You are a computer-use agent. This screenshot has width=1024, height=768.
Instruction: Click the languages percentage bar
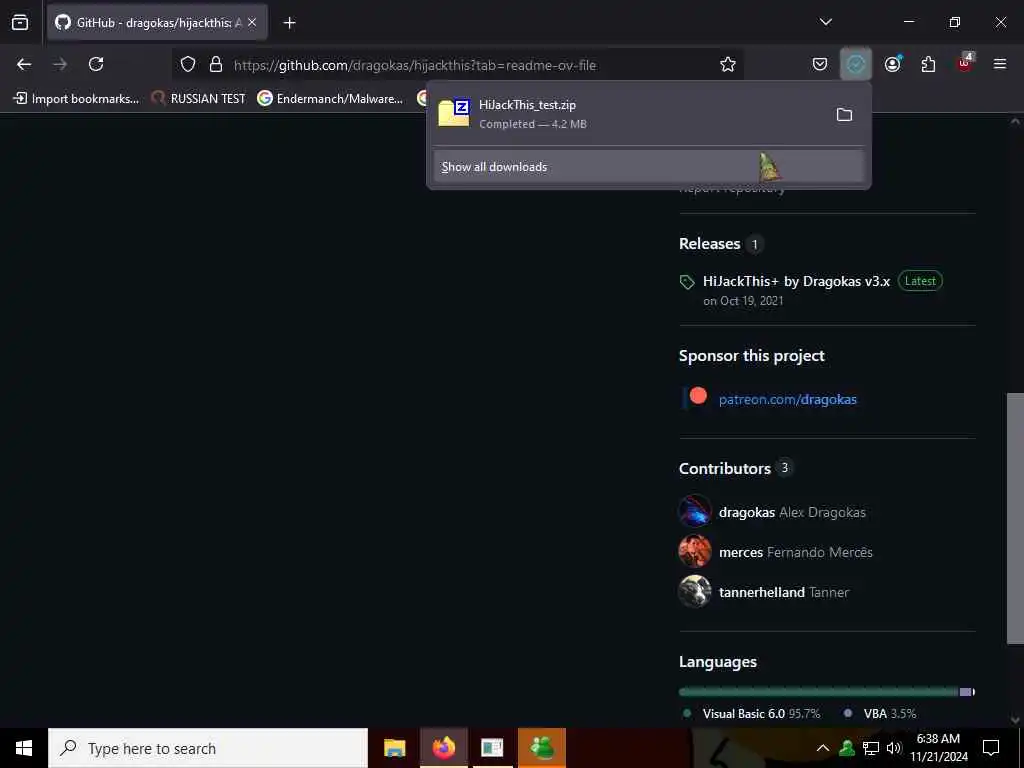[827, 692]
